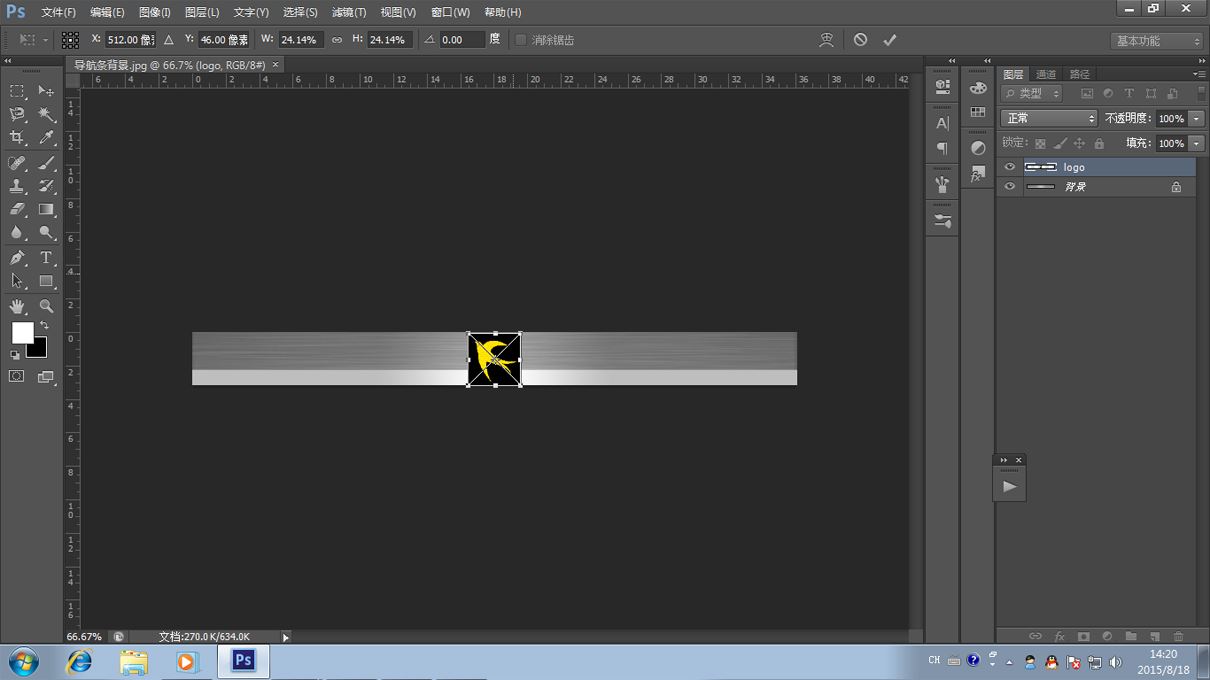Image resolution: width=1210 pixels, height=680 pixels.
Task: Click the rotation angle input field
Action: (462, 40)
